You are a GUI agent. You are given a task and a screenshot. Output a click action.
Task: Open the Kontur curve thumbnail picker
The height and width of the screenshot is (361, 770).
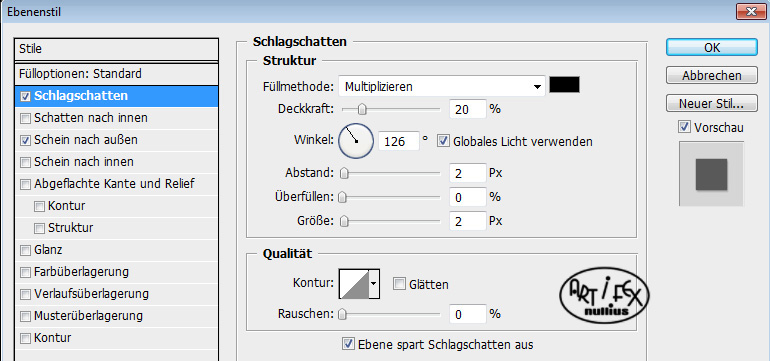point(354,283)
